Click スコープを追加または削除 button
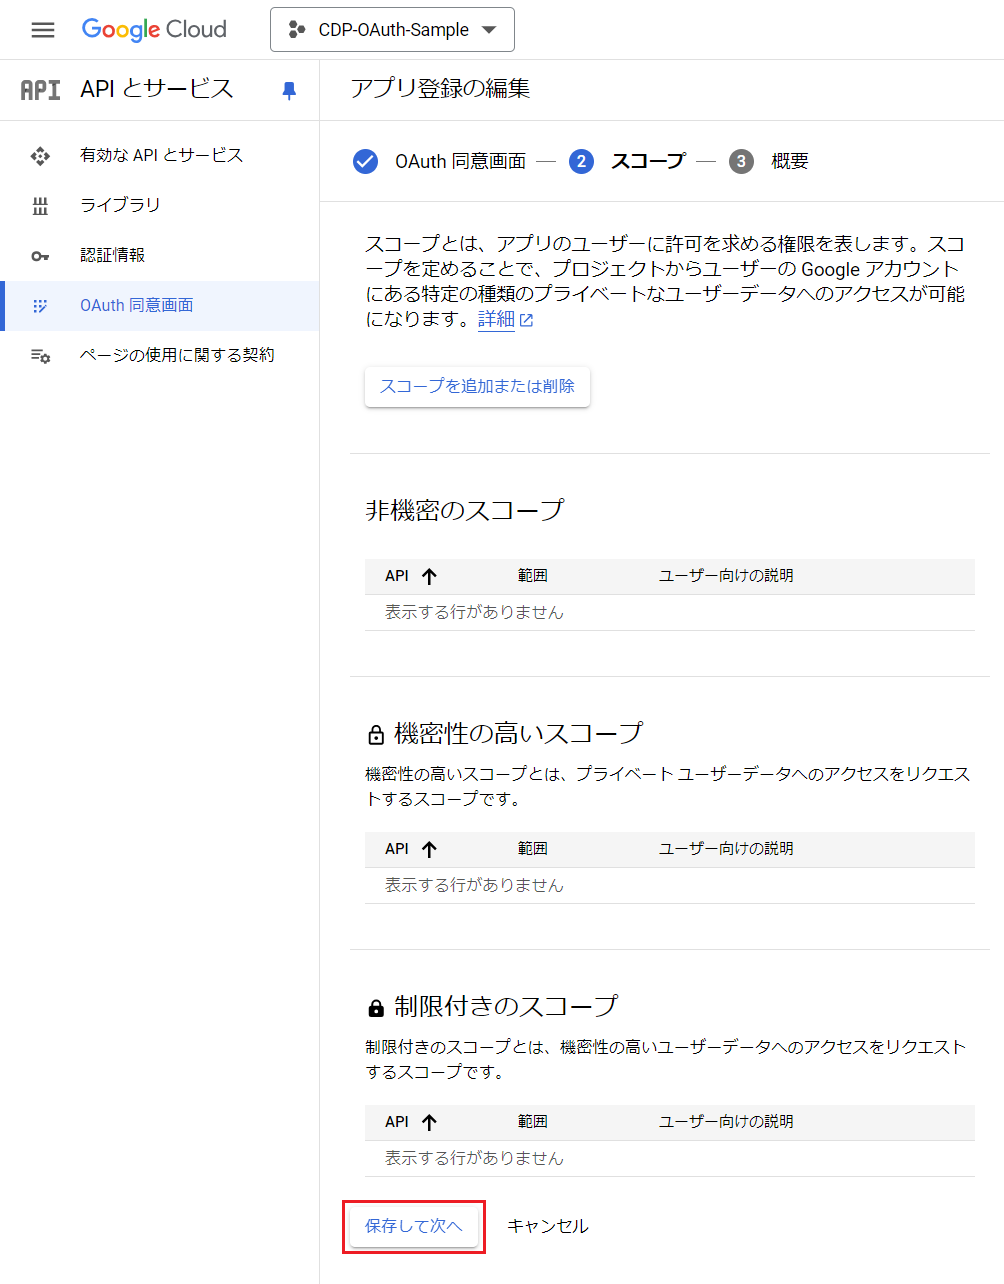Viewport: 1004px width, 1284px height. [x=477, y=386]
